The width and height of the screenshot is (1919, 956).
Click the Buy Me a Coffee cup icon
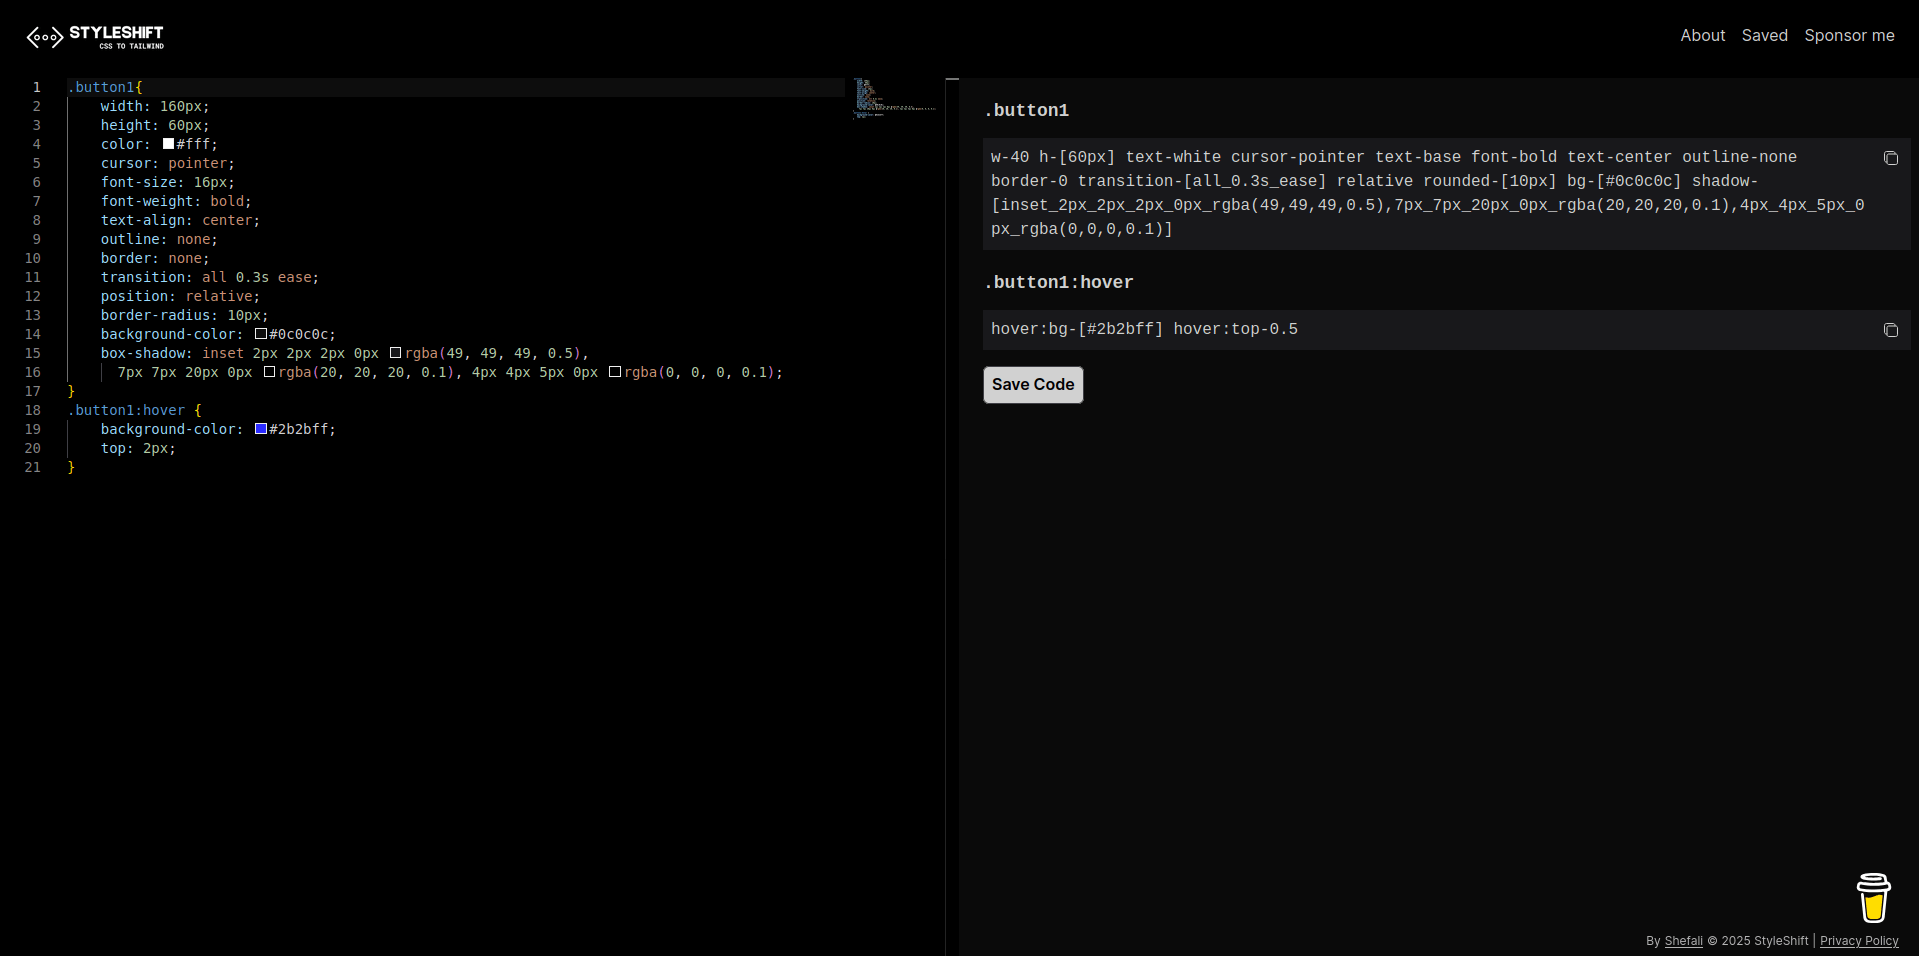point(1873,897)
